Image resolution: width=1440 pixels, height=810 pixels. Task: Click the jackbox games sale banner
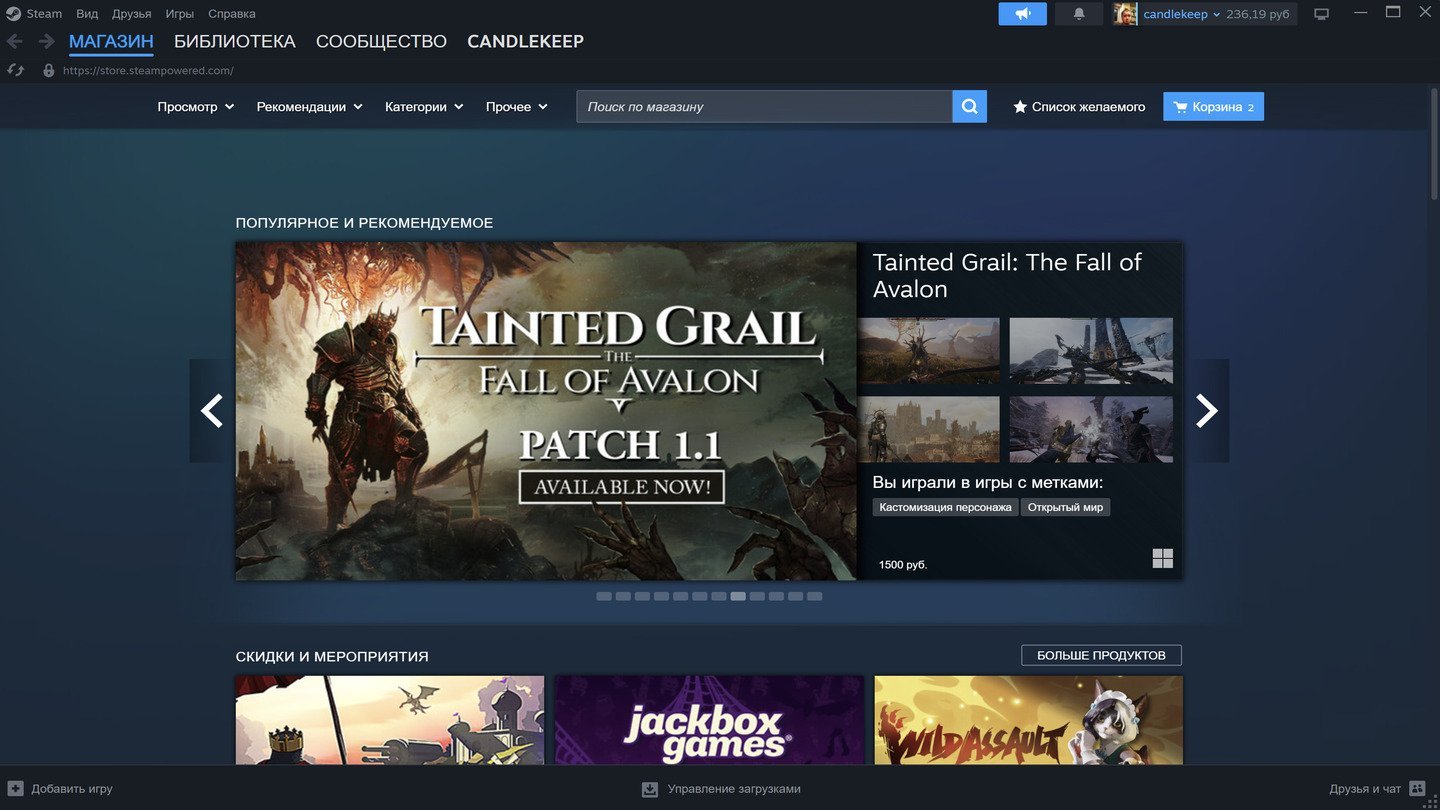(709, 721)
